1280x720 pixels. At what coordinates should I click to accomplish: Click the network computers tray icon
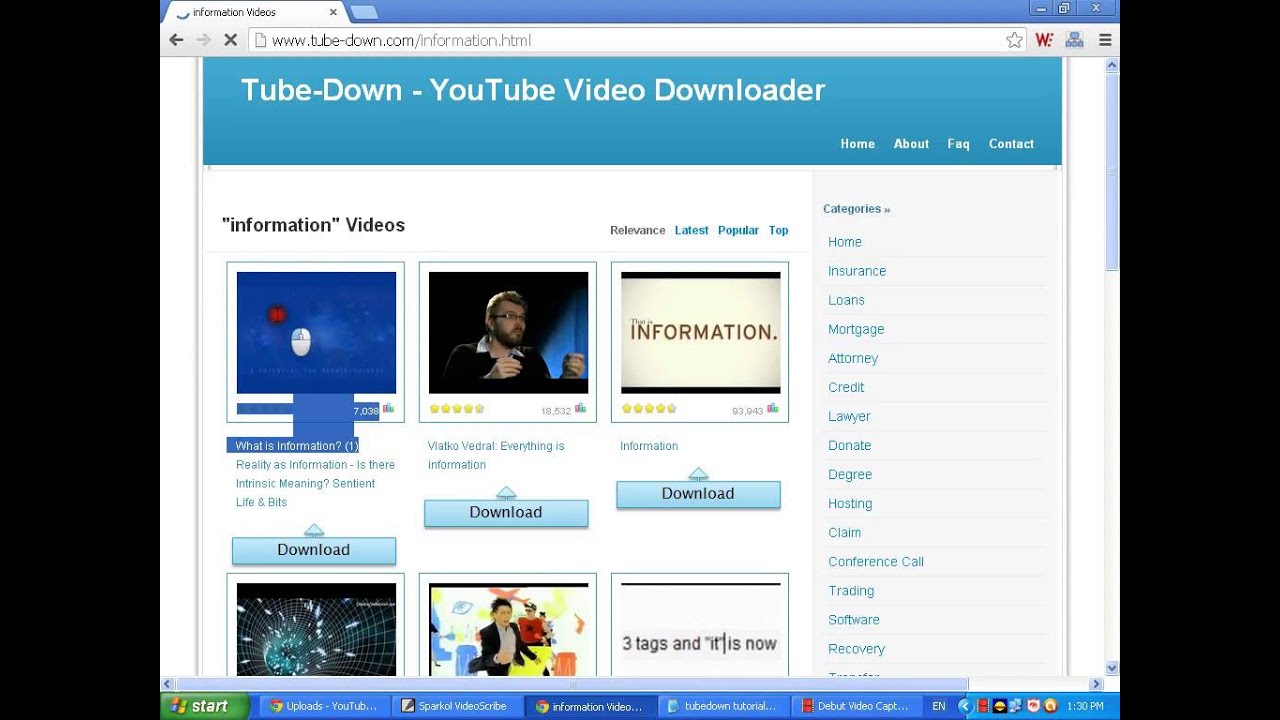1016,706
